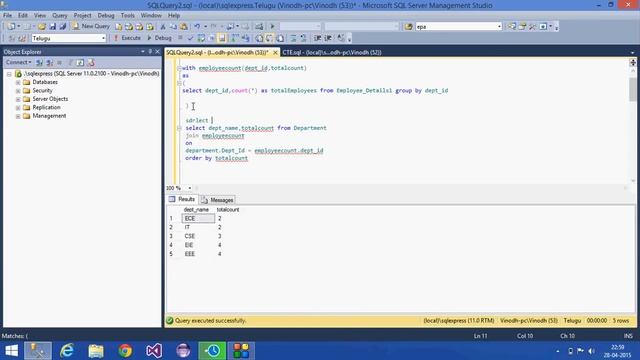Launch Internet Explorer from taskbar

(x=67, y=351)
